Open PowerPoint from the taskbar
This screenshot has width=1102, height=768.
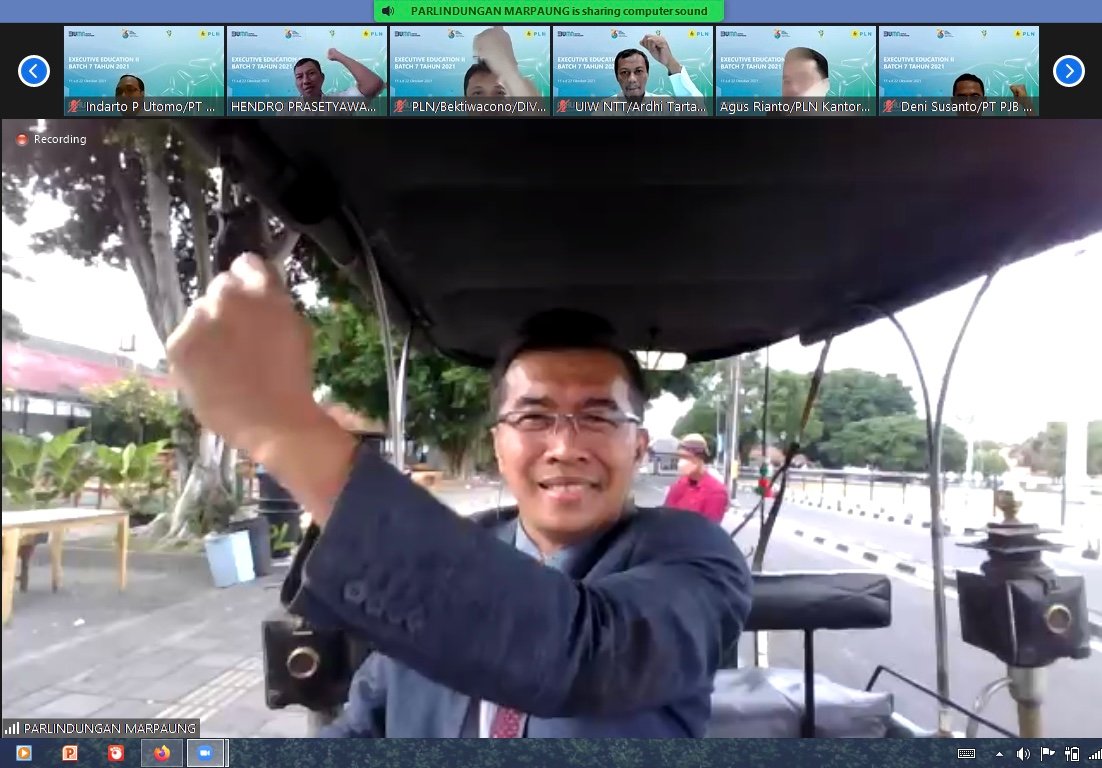(x=70, y=753)
